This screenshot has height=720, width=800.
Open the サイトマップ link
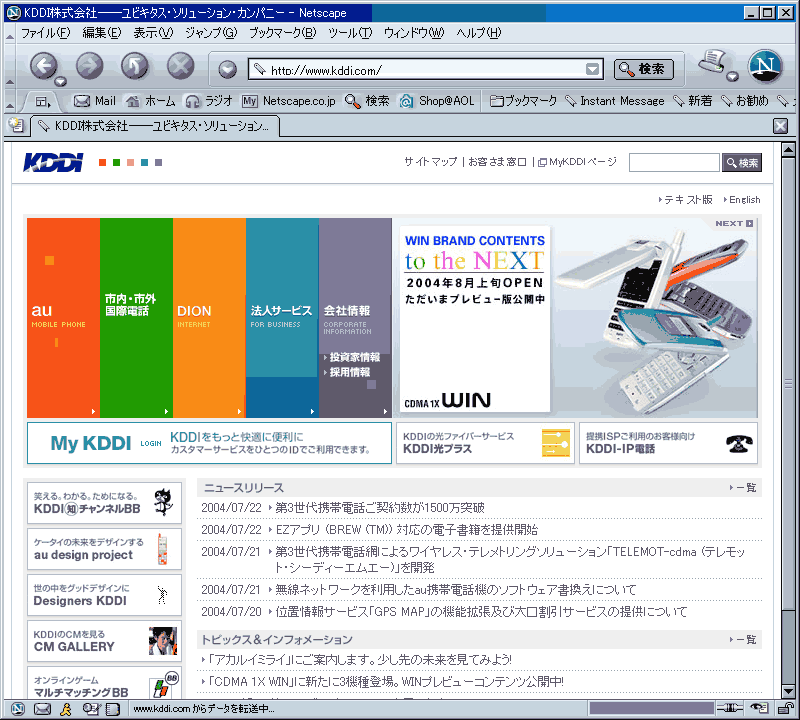[x=431, y=162]
